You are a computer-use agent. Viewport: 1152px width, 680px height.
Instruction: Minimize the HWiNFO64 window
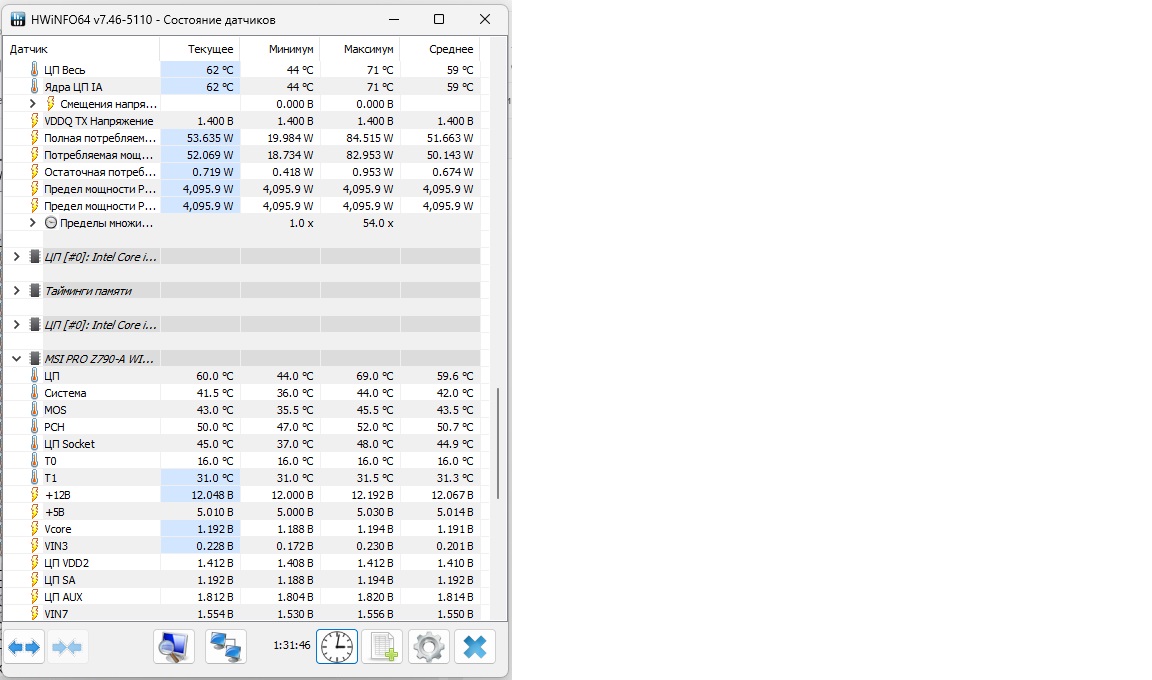click(x=395, y=19)
